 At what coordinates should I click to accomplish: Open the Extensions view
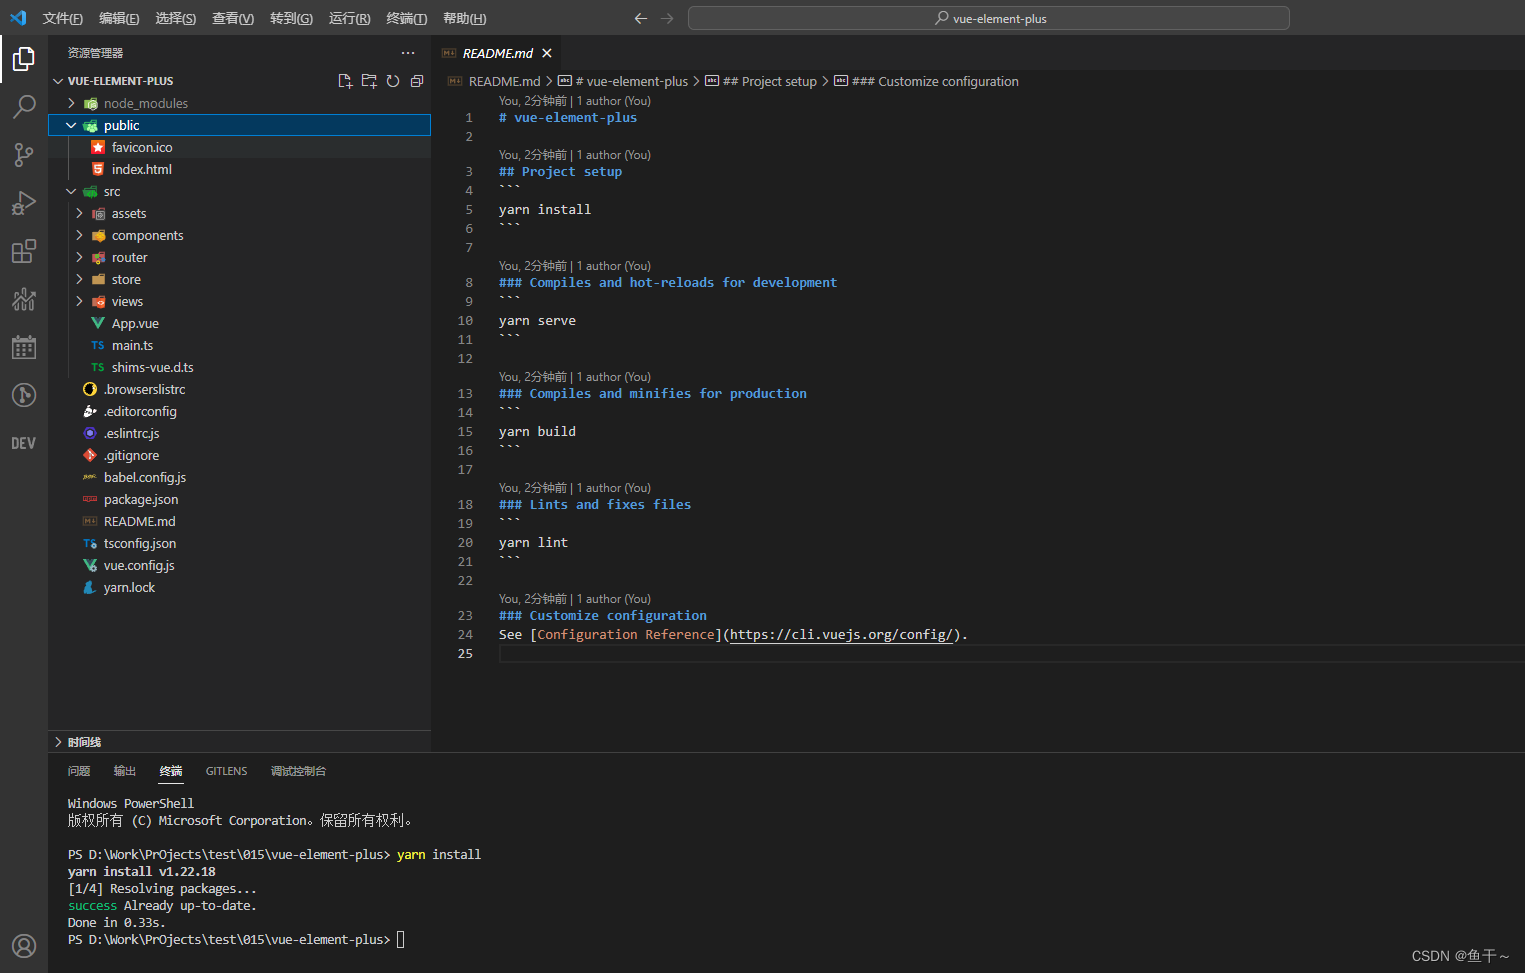(24, 251)
